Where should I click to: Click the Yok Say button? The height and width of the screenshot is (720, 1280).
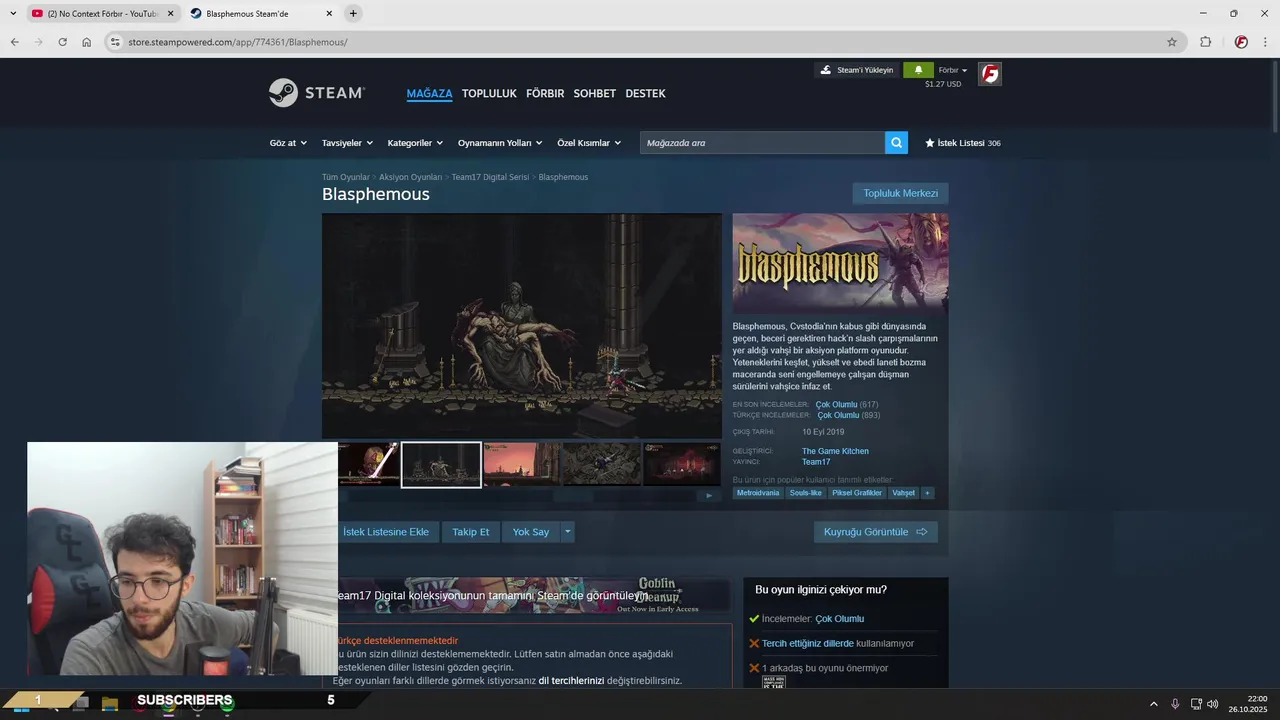click(x=531, y=532)
